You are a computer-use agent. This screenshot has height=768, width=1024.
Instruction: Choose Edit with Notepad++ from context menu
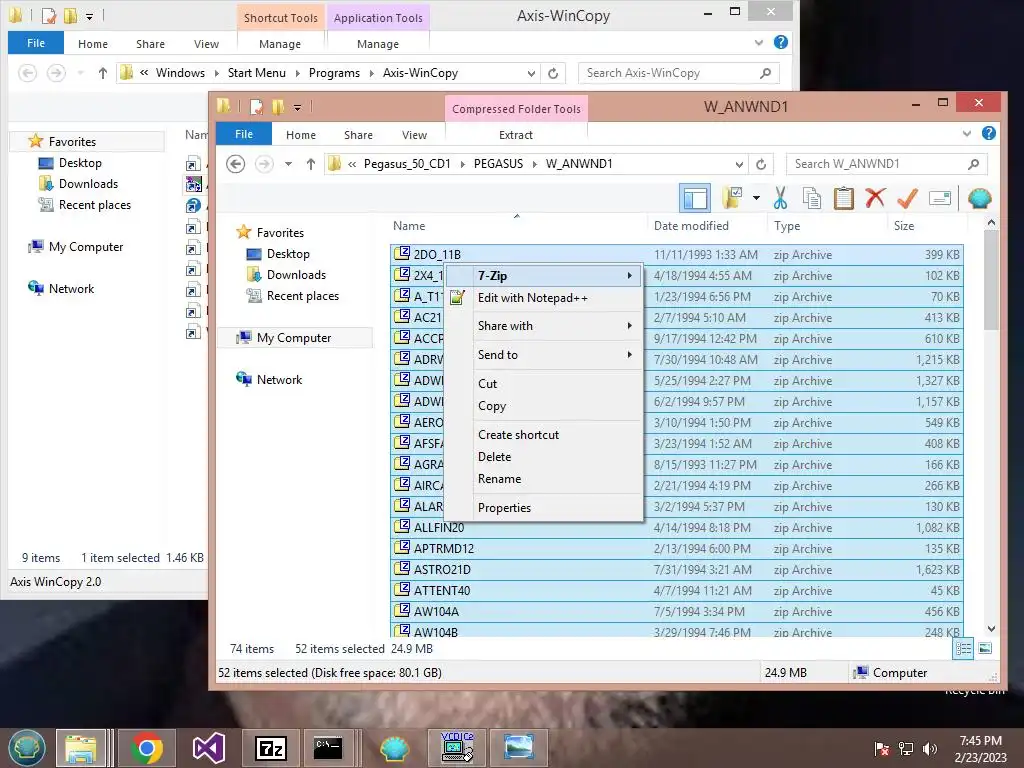coord(544,298)
